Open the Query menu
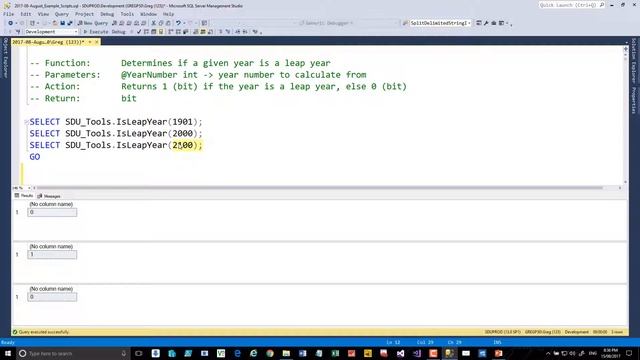This screenshot has height=360, width=640. 62,14
